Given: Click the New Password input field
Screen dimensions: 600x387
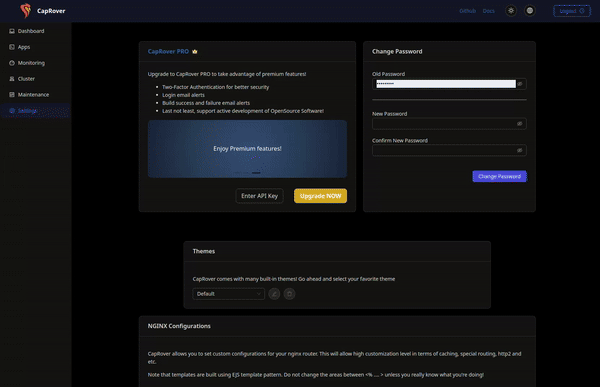Looking at the screenshot, I should click(449, 124).
